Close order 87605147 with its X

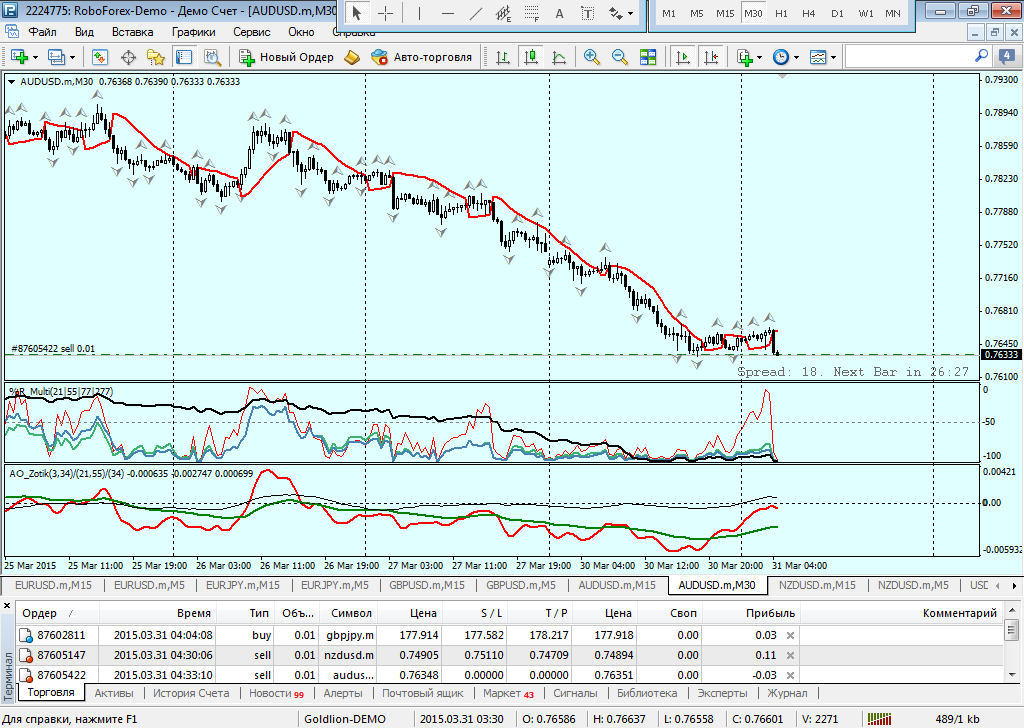point(790,655)
